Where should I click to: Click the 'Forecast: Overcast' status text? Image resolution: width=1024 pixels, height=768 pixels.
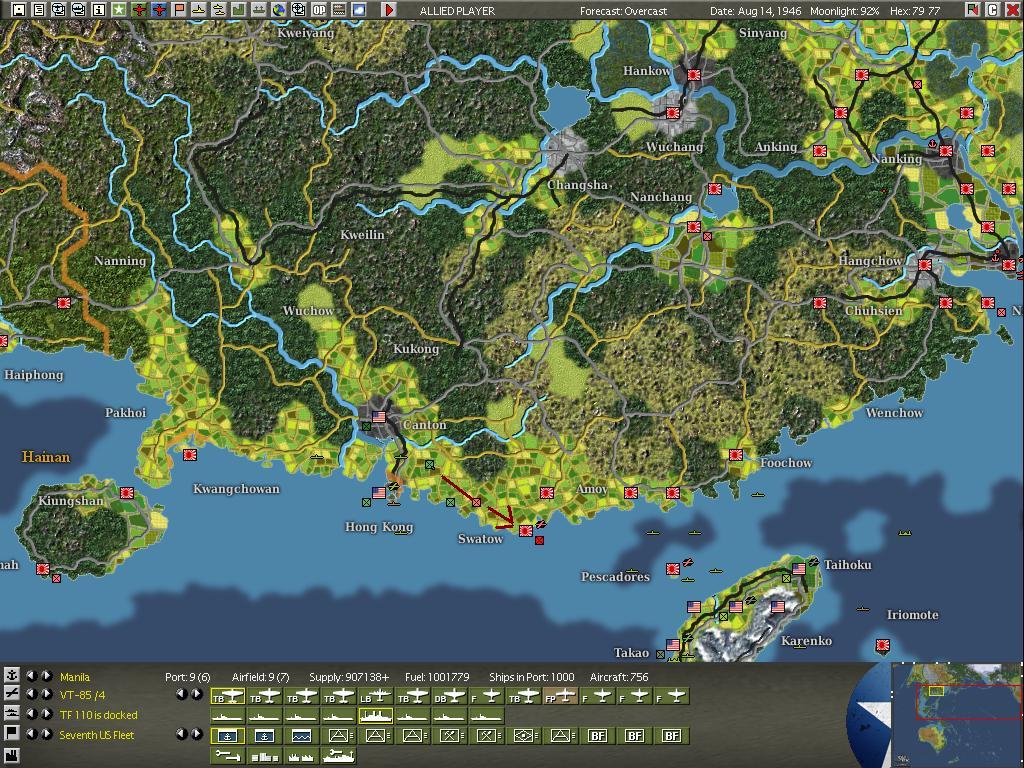pyautogui.click(x=623, y=11)
